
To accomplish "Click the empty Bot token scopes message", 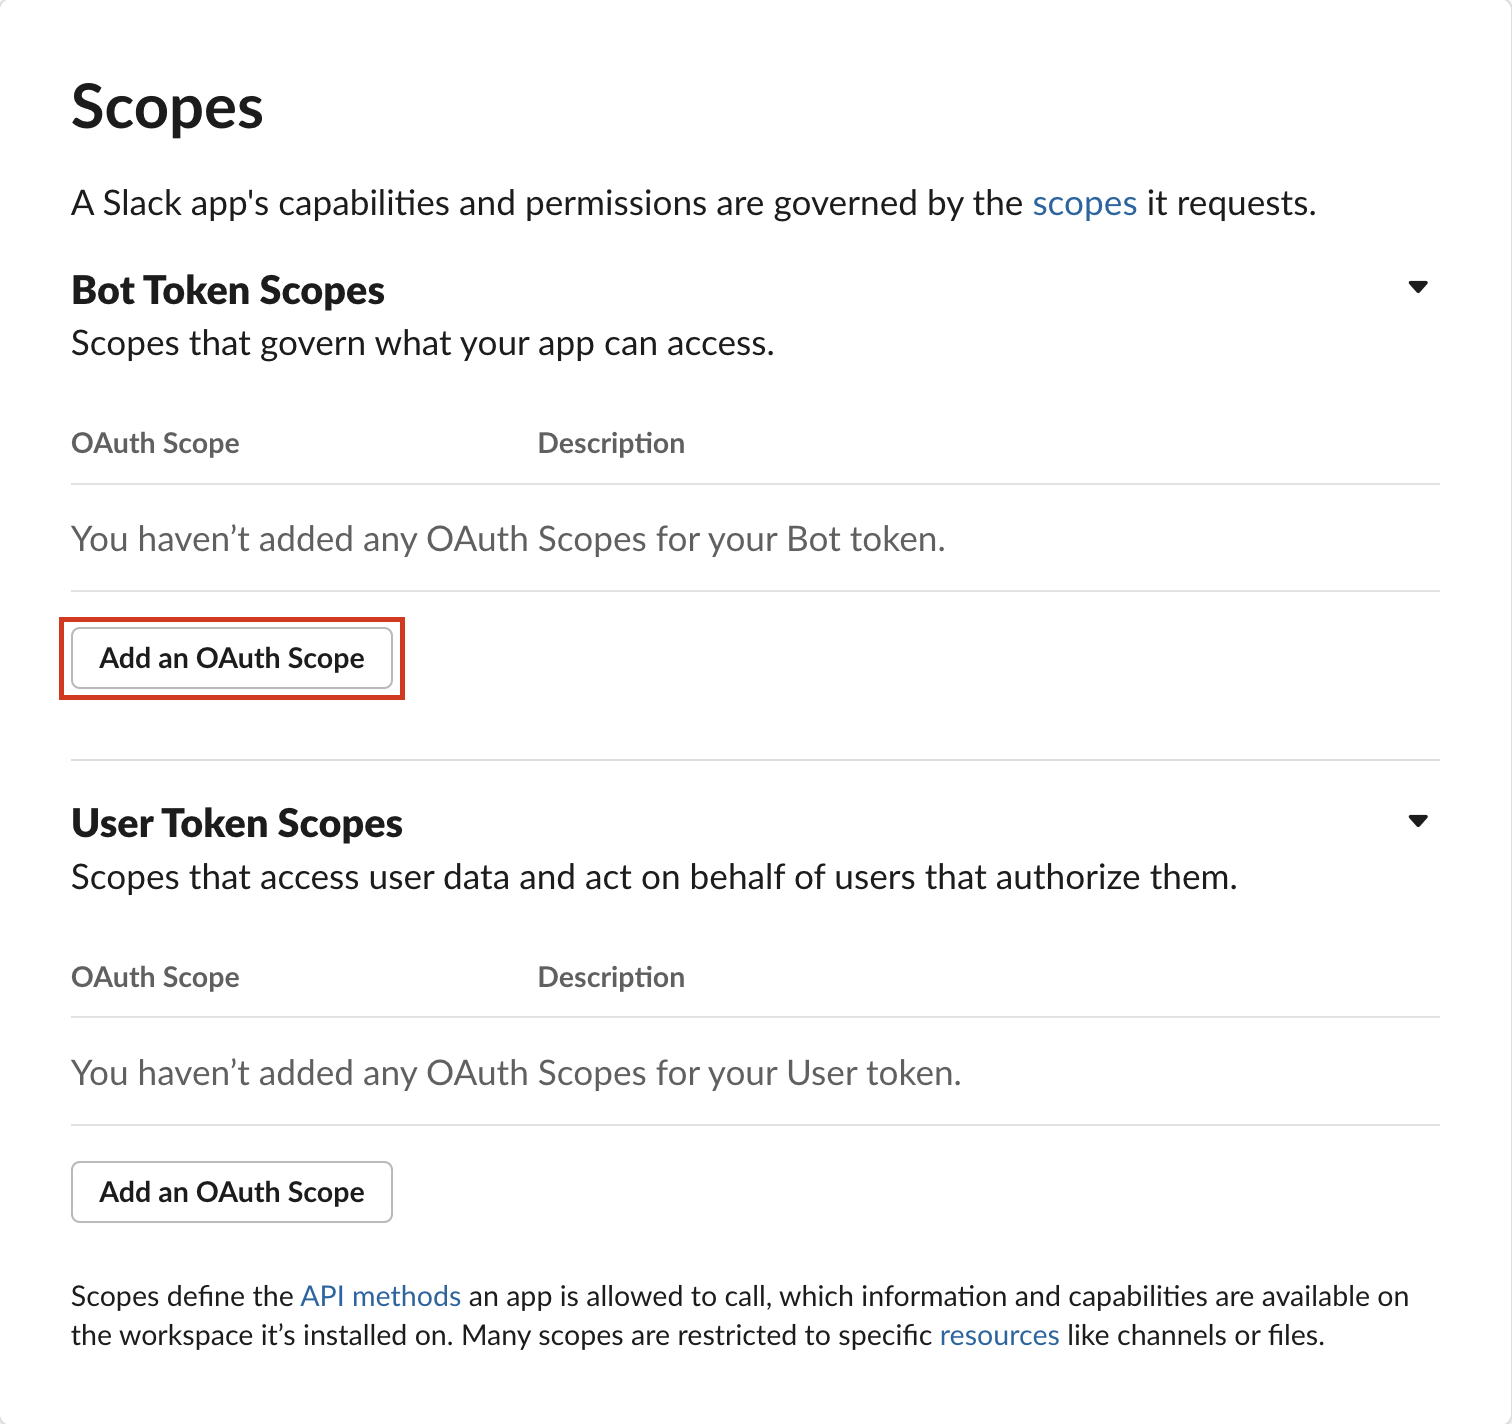I will click(508, 540).
